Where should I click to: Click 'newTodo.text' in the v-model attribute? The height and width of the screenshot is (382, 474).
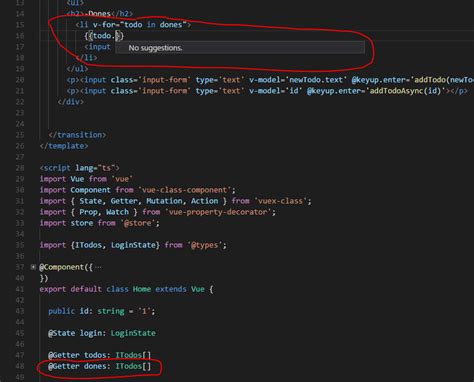pos(316,80)
